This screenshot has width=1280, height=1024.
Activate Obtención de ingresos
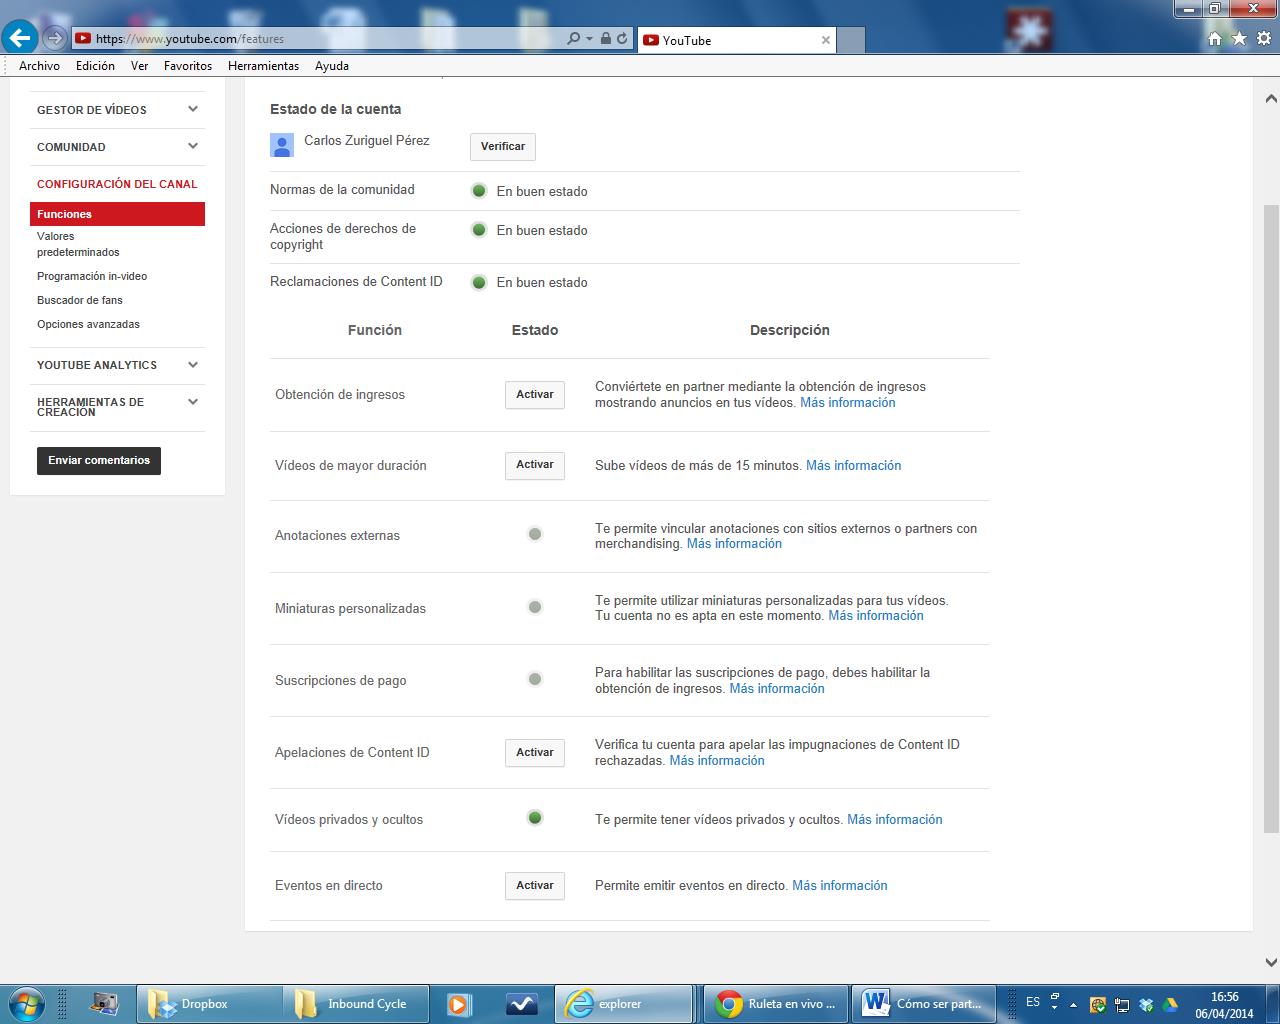tap(535, 395)
